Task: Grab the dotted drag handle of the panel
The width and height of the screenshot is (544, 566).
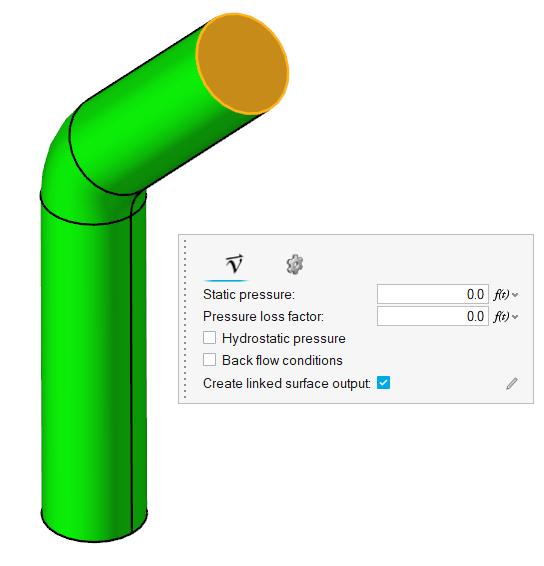Action: click(x=185, y=319)
